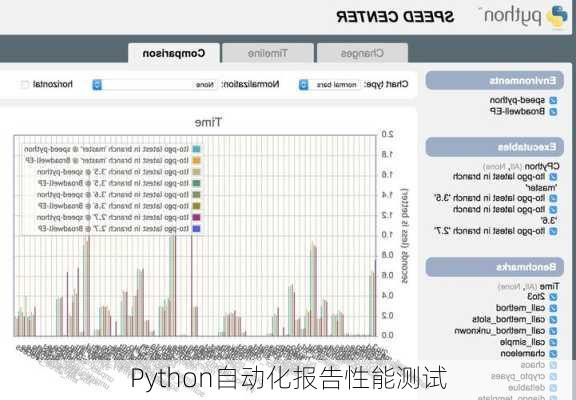Screen dimensions: 576x400
Task: Toggle the chameleon benchmark checkbox
Action: 553,354
